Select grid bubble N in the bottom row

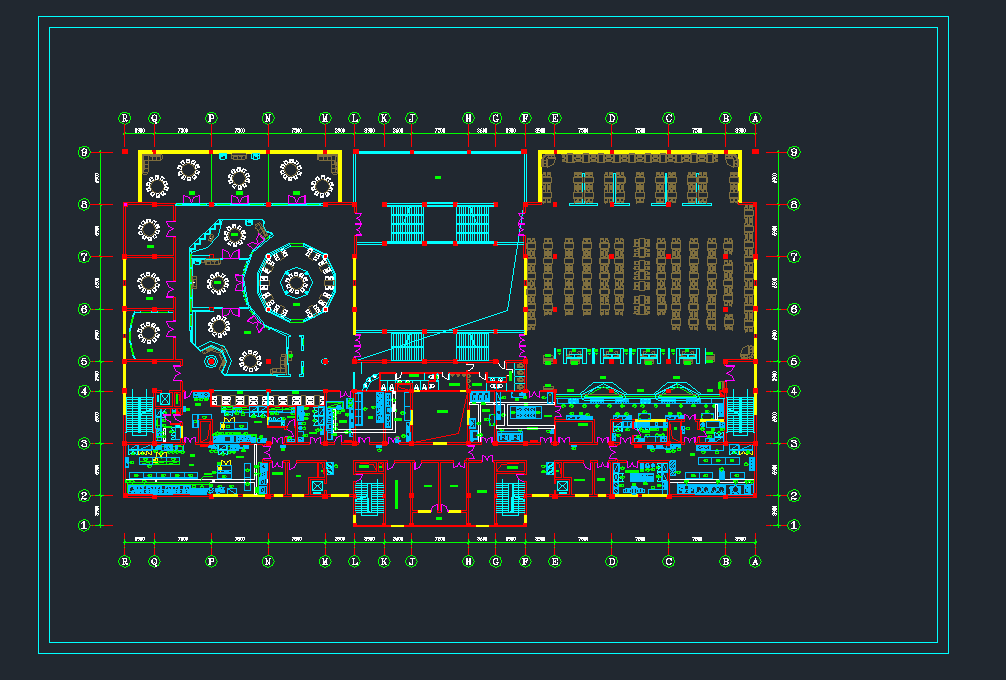[268, 562]
